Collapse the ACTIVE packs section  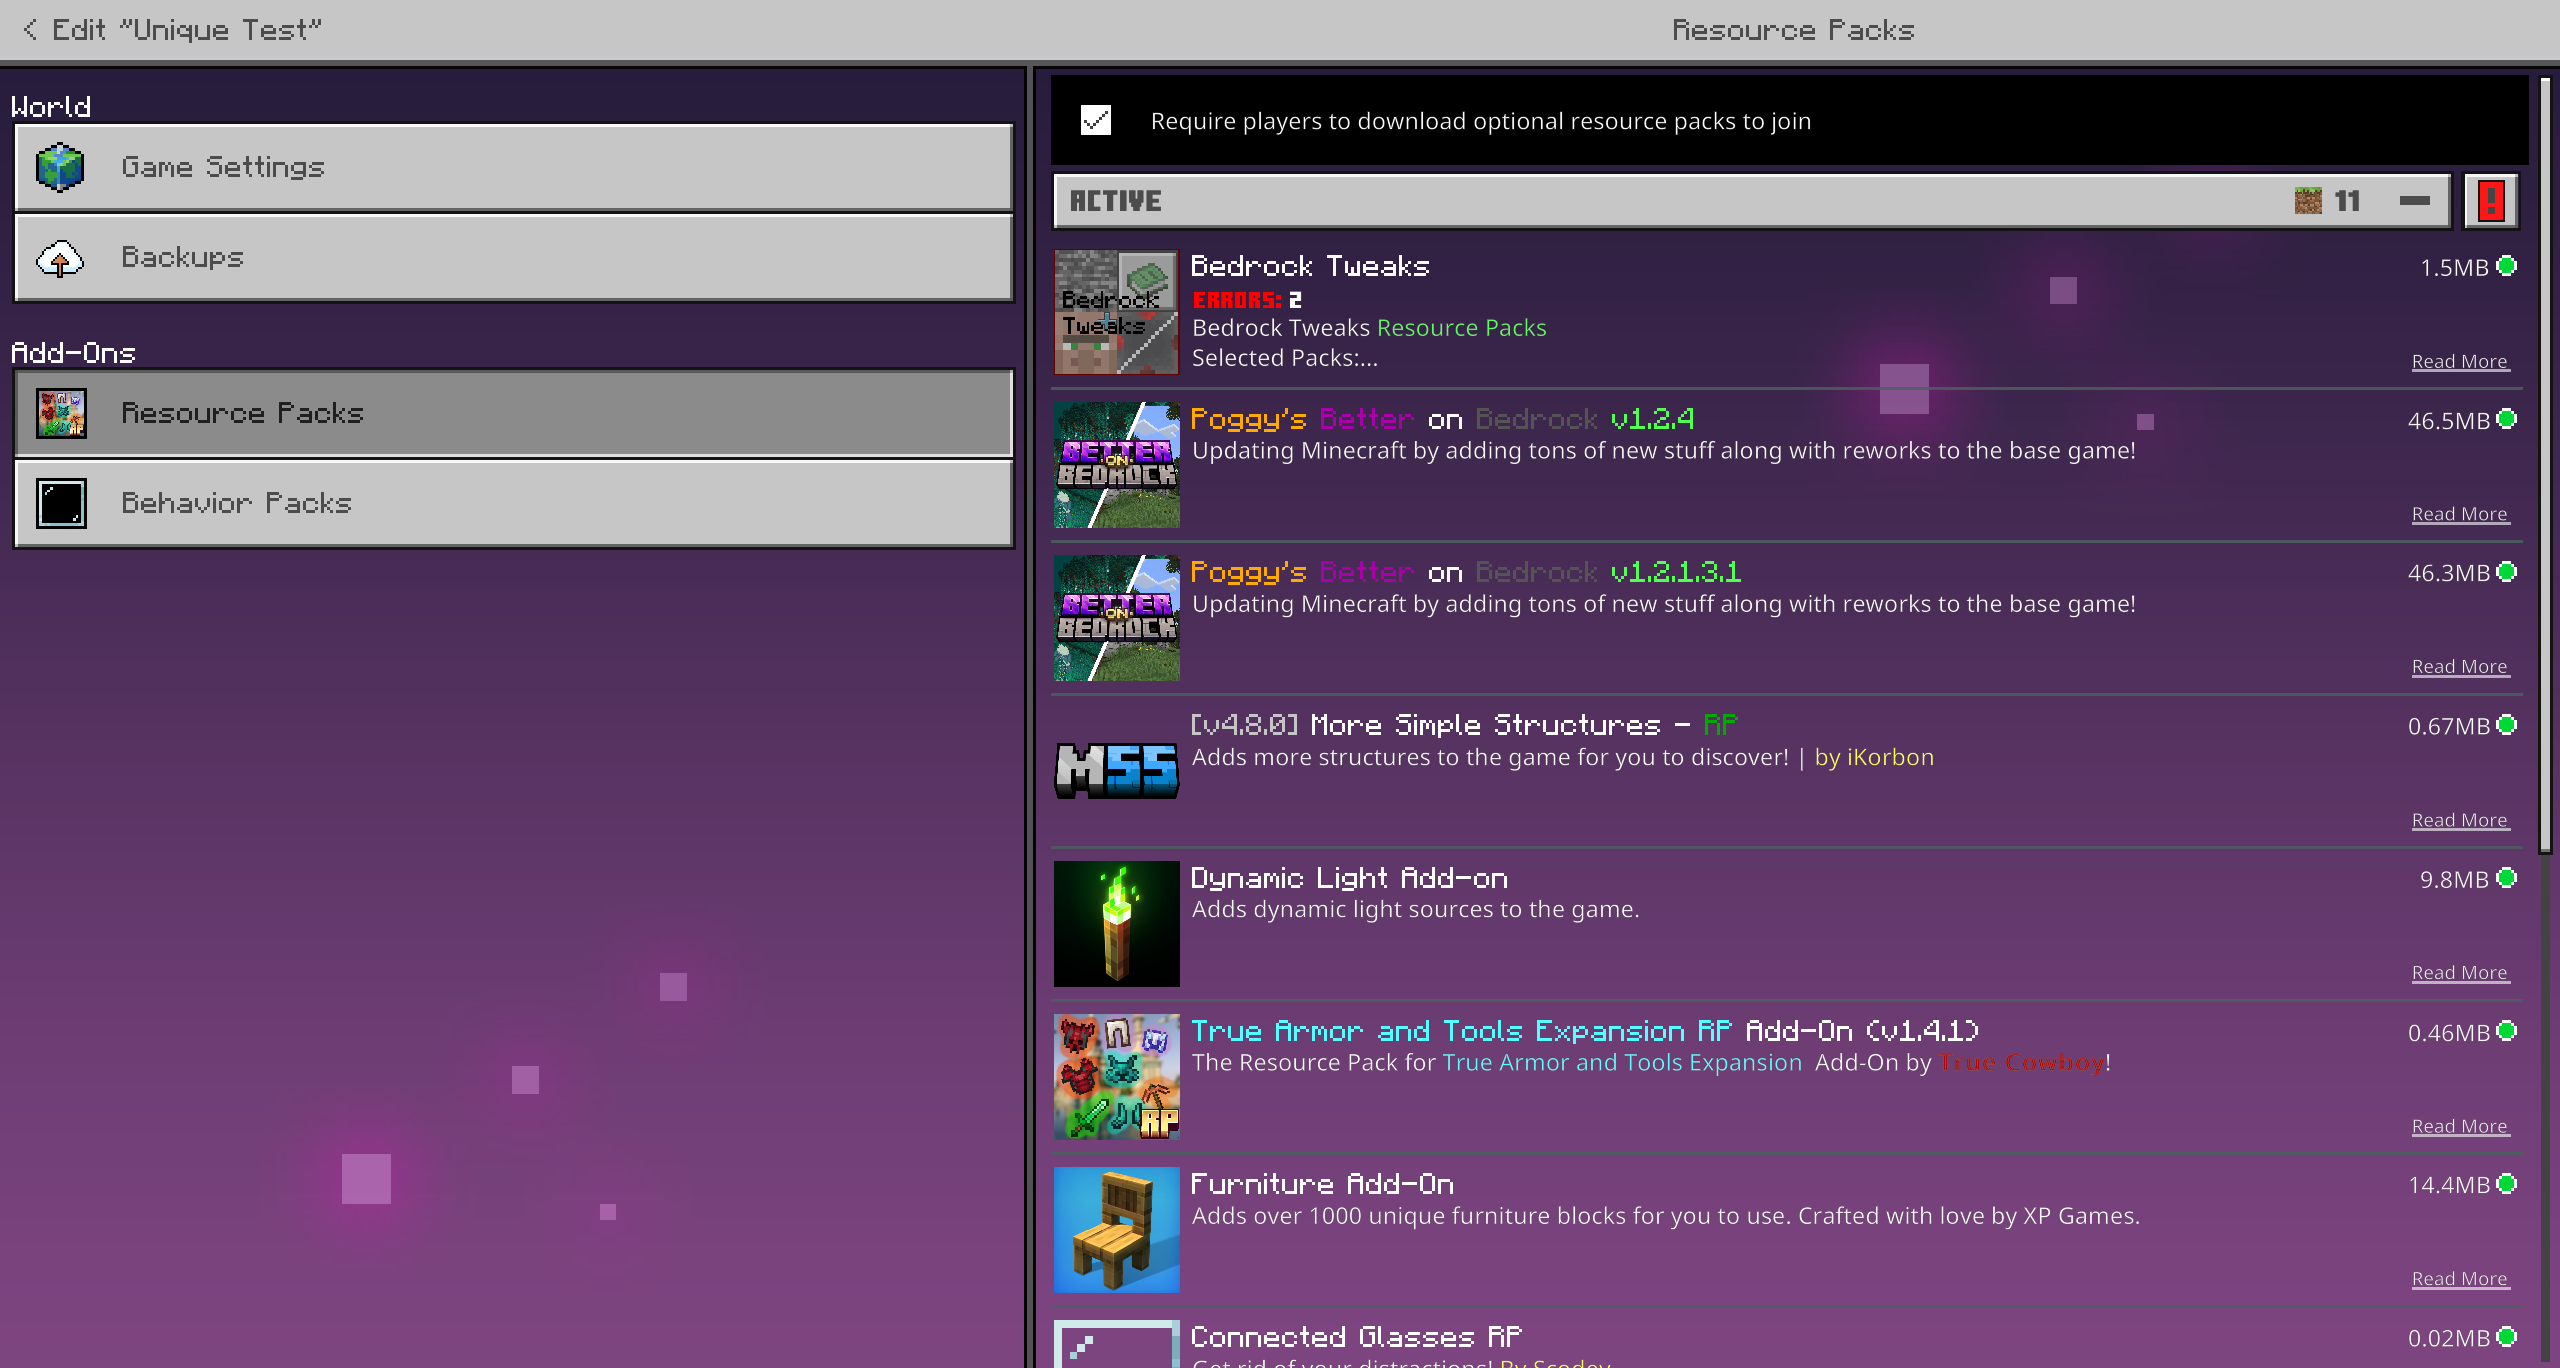2414,201
